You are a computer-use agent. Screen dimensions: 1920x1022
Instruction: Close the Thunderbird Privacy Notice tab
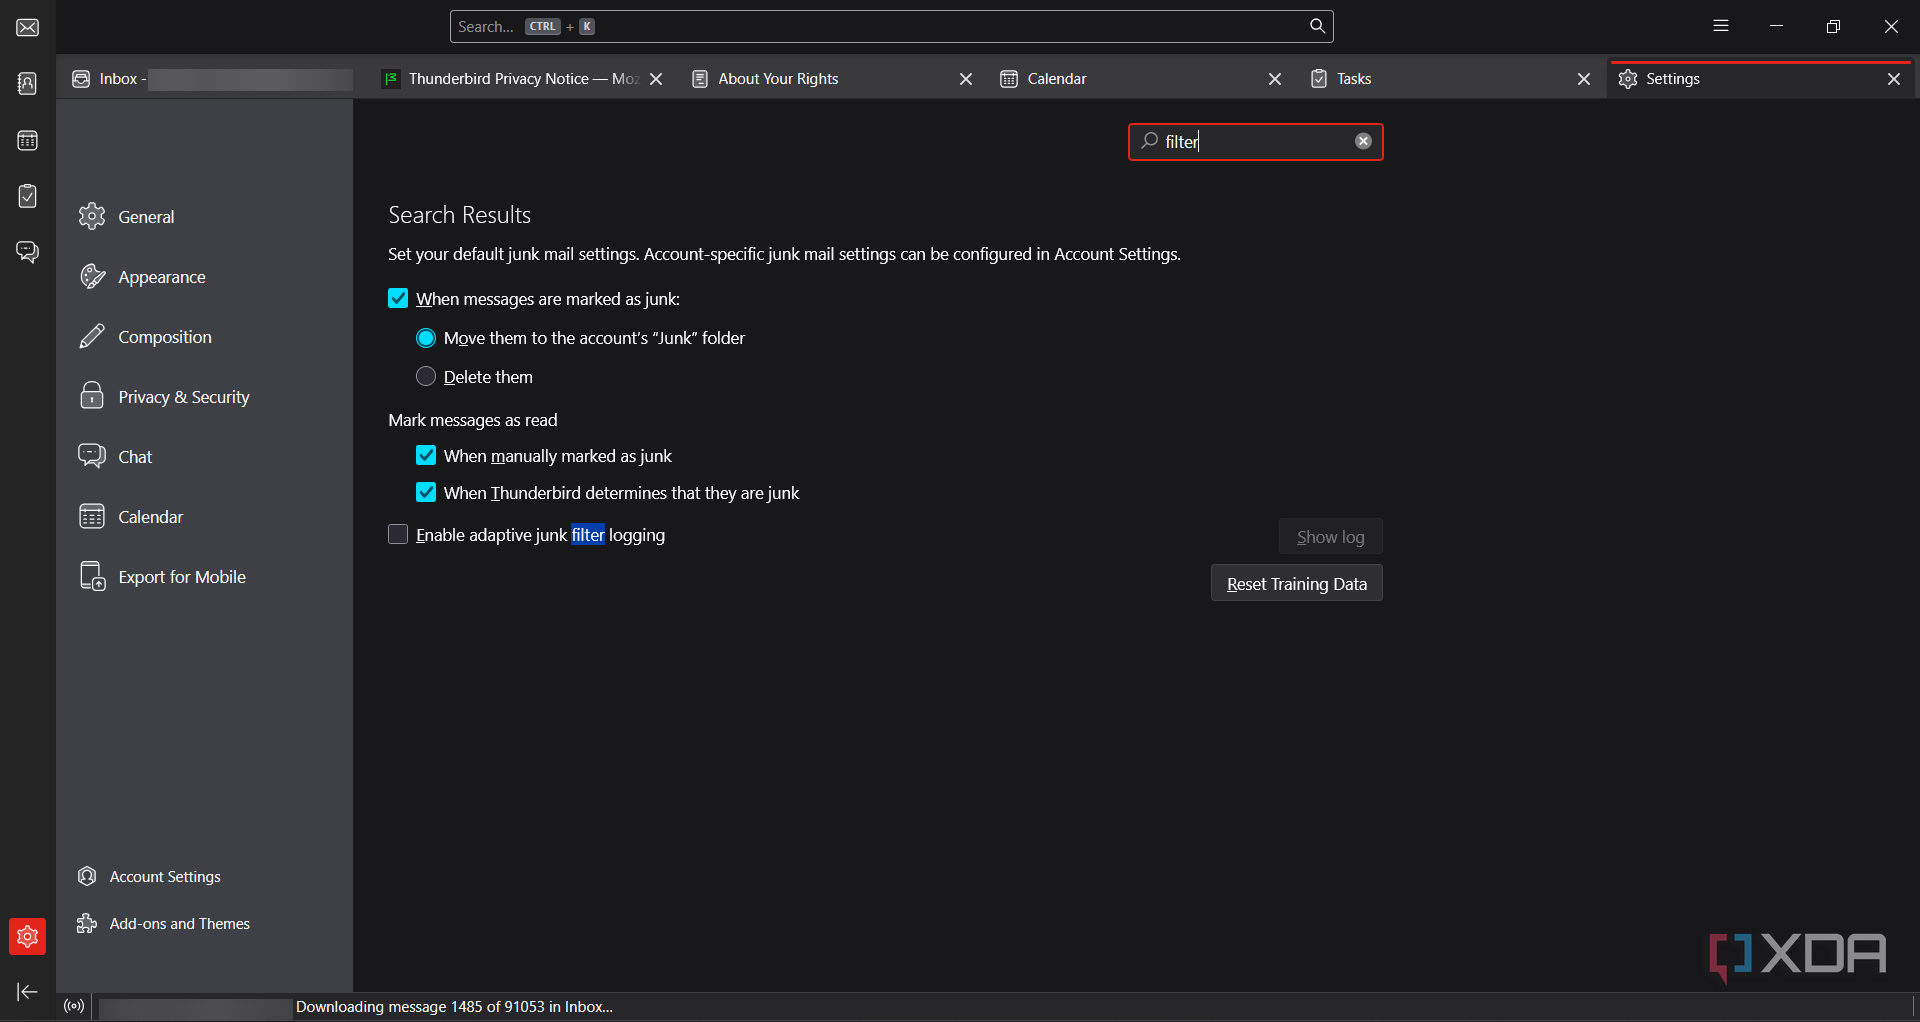point(656,79)
